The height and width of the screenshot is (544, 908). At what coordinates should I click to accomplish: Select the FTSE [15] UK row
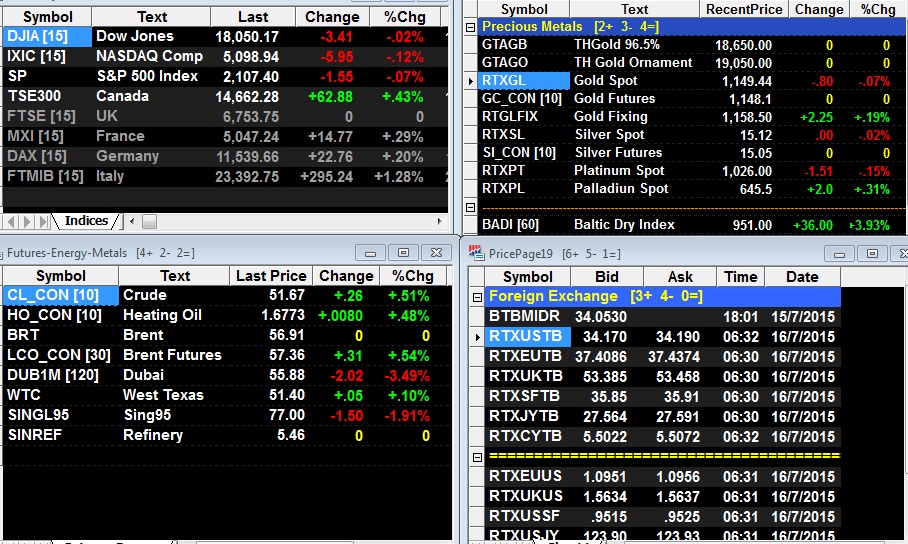(x=225, y=116)
